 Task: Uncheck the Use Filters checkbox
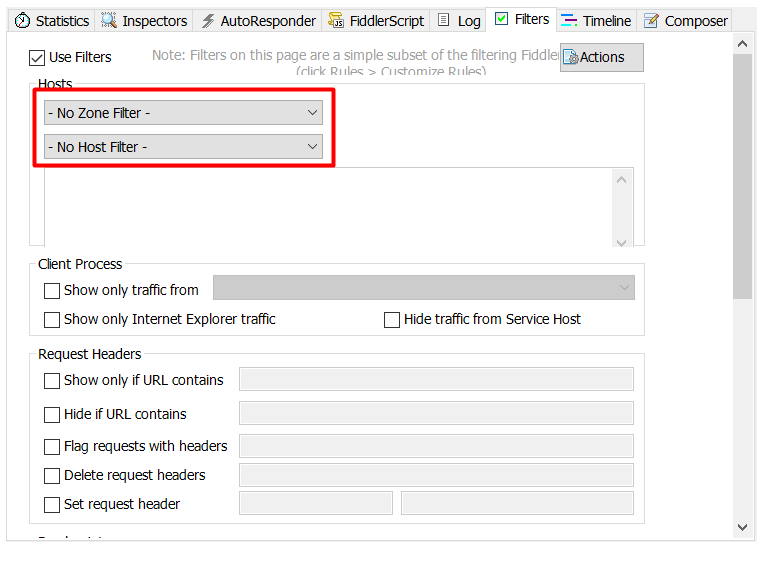click(37, 58)
